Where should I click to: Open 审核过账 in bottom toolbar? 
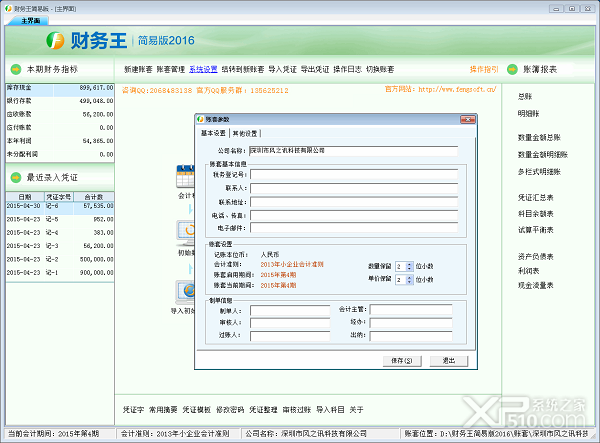(x=297, y=410)
